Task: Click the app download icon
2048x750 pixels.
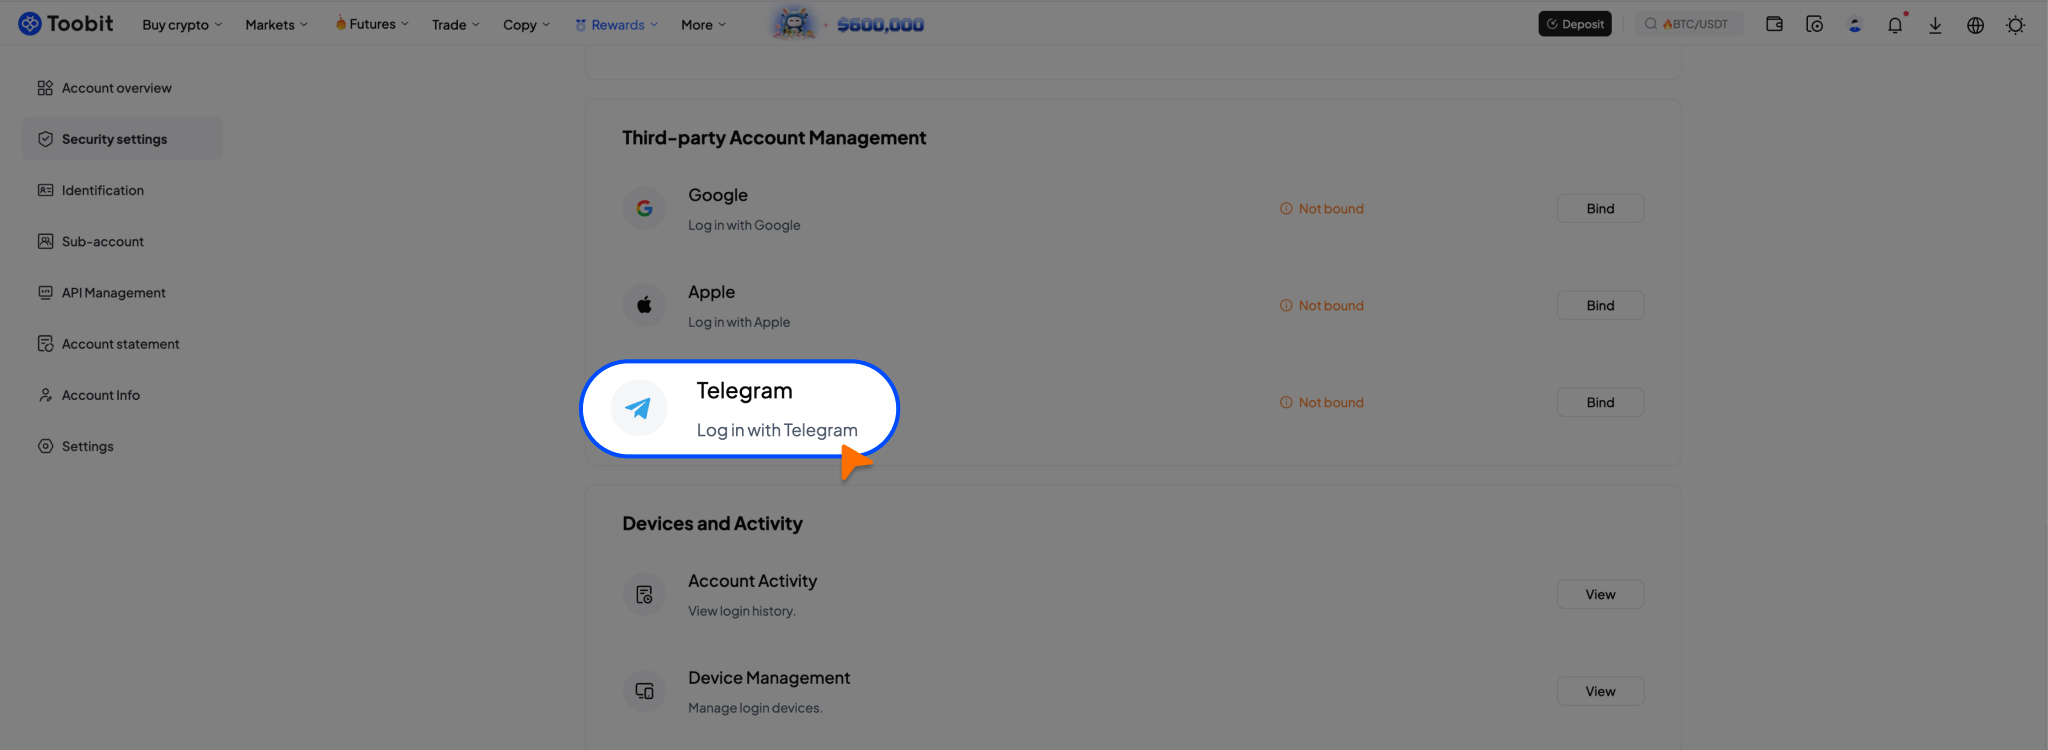Action: pos(1935,25)
